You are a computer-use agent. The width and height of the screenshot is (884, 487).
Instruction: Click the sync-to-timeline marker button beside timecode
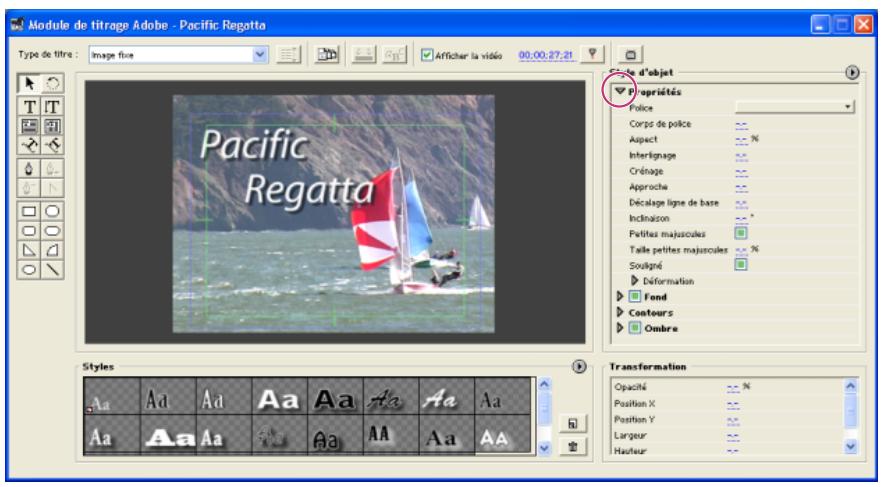[592, 54]
